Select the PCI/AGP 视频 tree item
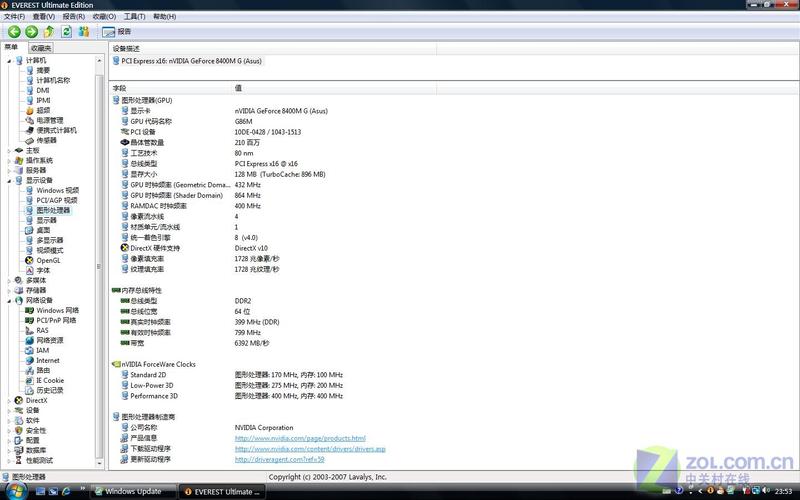This screenshot has height=500, width=800. [57, 201]
